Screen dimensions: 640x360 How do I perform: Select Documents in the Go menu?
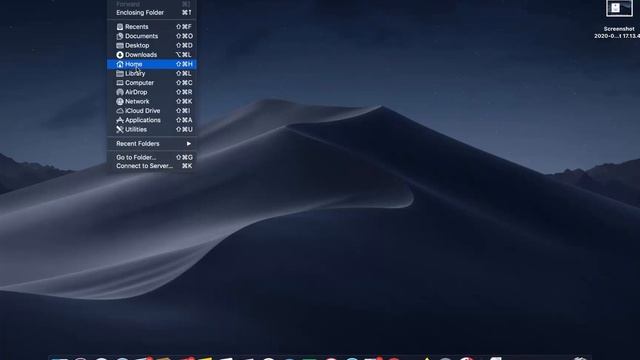pyautogui.click(x=152, y=36)
